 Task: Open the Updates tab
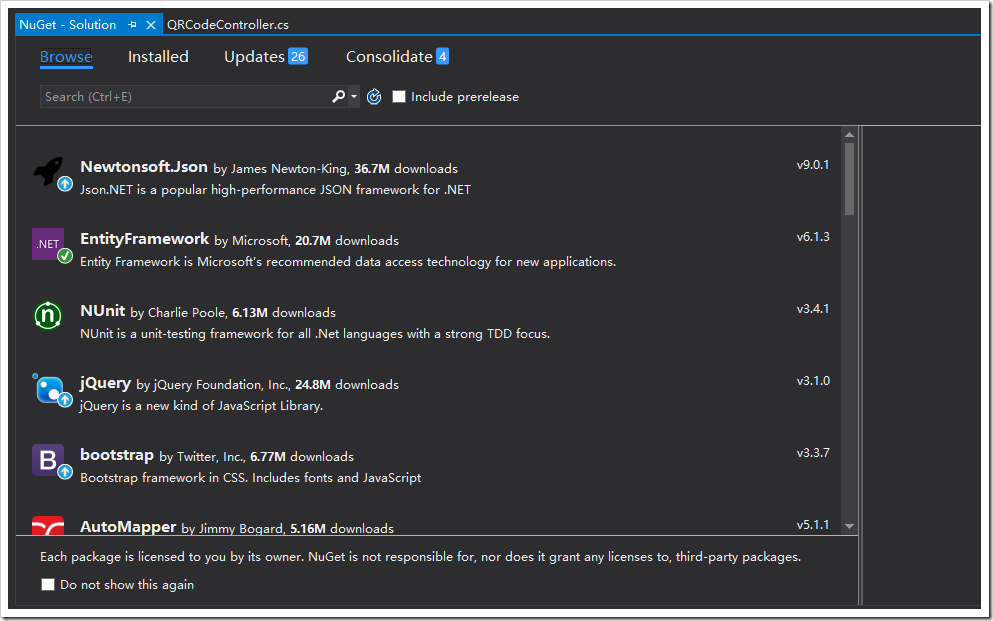click(254, 57)
